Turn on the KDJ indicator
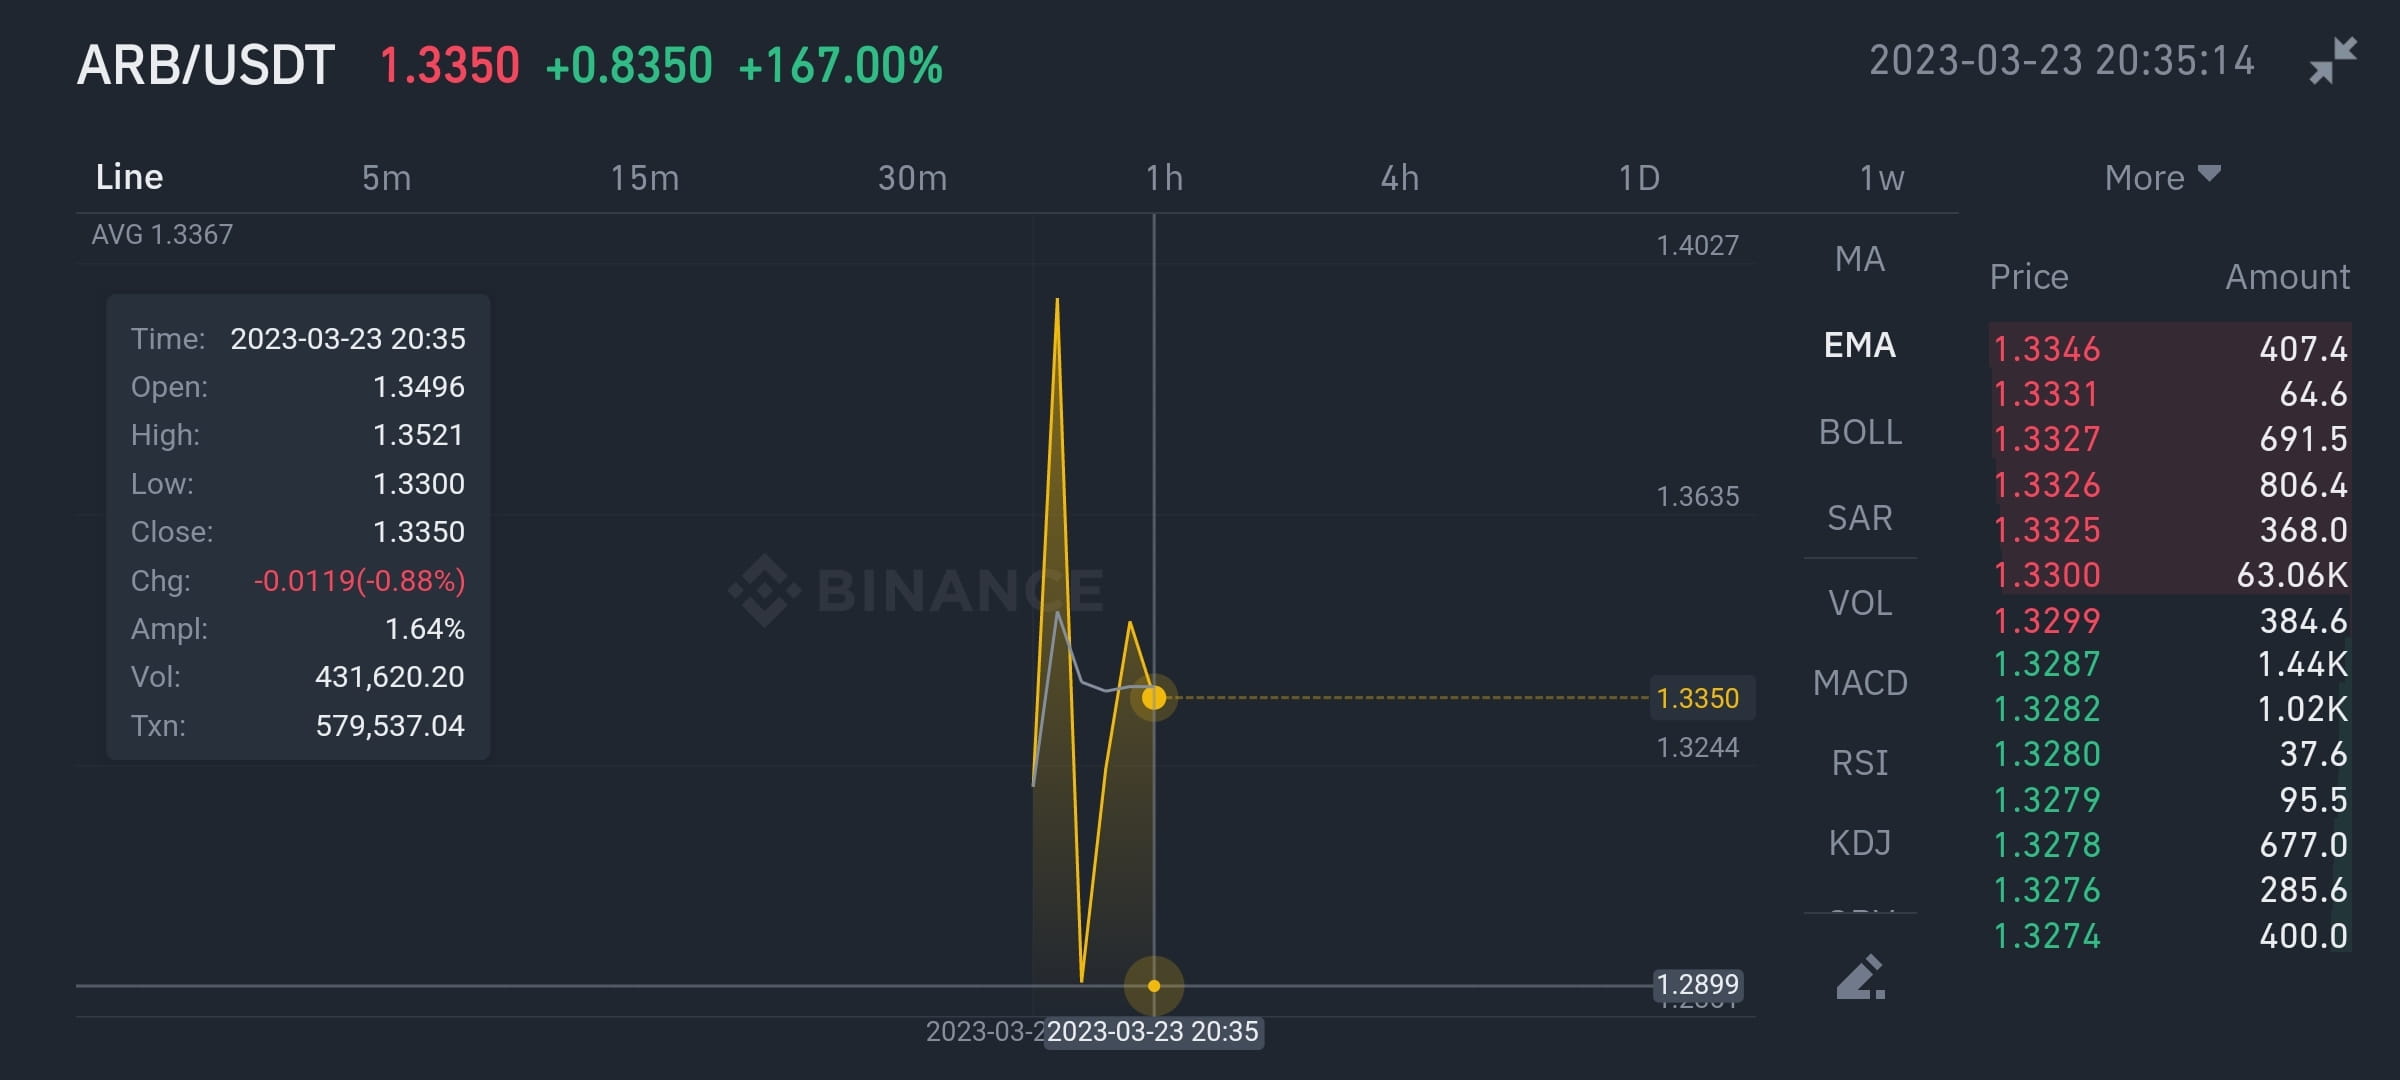Viewport: 2400px width, 1080px height. [1859, 843]
